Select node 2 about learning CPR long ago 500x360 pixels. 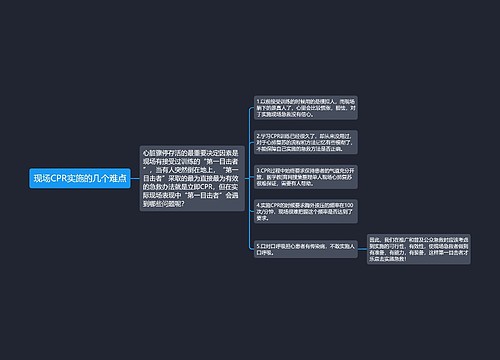click(x=306, y=142)
